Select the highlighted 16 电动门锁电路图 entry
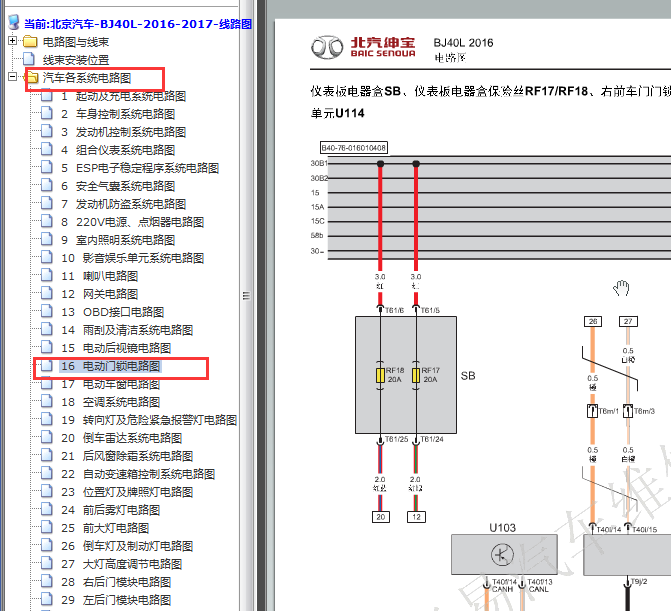 click(110, 366)
